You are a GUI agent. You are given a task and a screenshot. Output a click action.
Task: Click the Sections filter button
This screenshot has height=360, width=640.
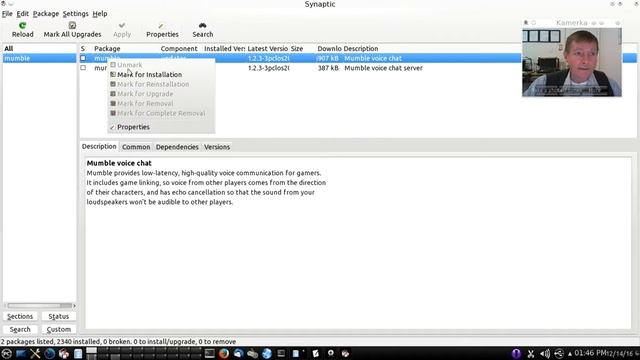pos(20,316)
